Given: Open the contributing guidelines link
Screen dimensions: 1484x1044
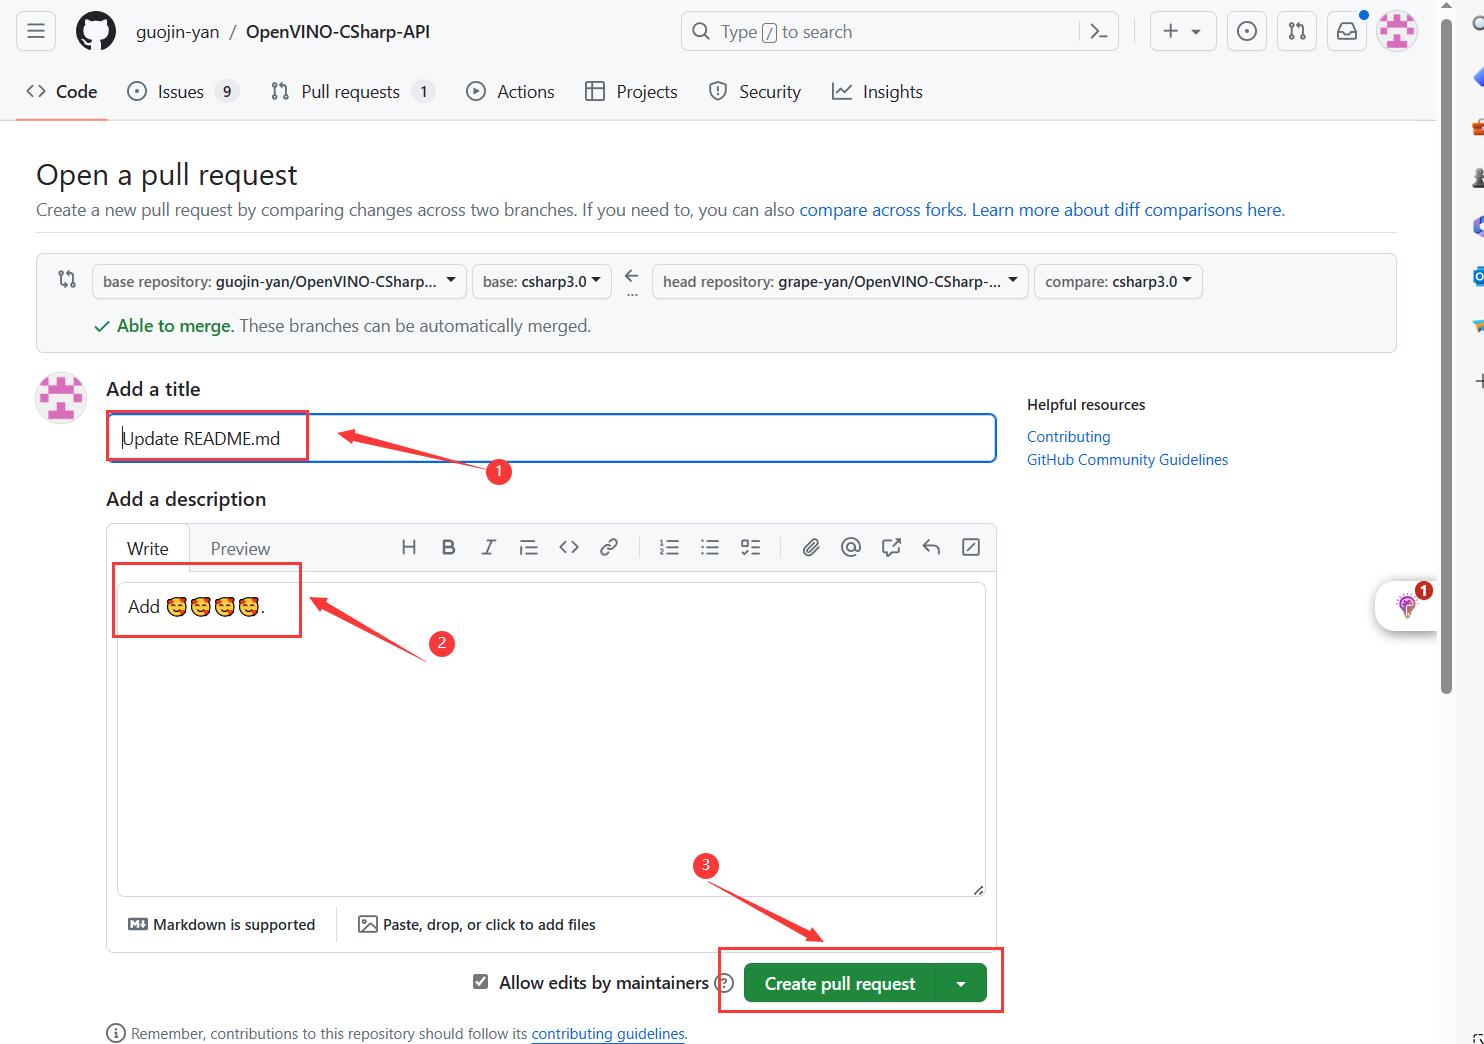Looking at the screenshot, I should coord(608,1034).
